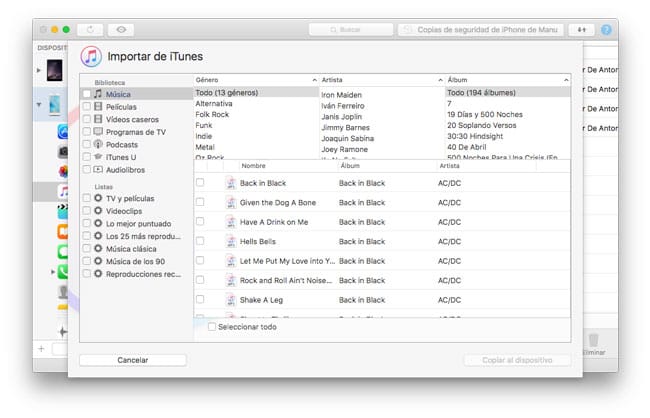Click the green Messages icon in the sidebar
Image resolution: width=650 pixels, height=418 pixels.
point(63,252)
